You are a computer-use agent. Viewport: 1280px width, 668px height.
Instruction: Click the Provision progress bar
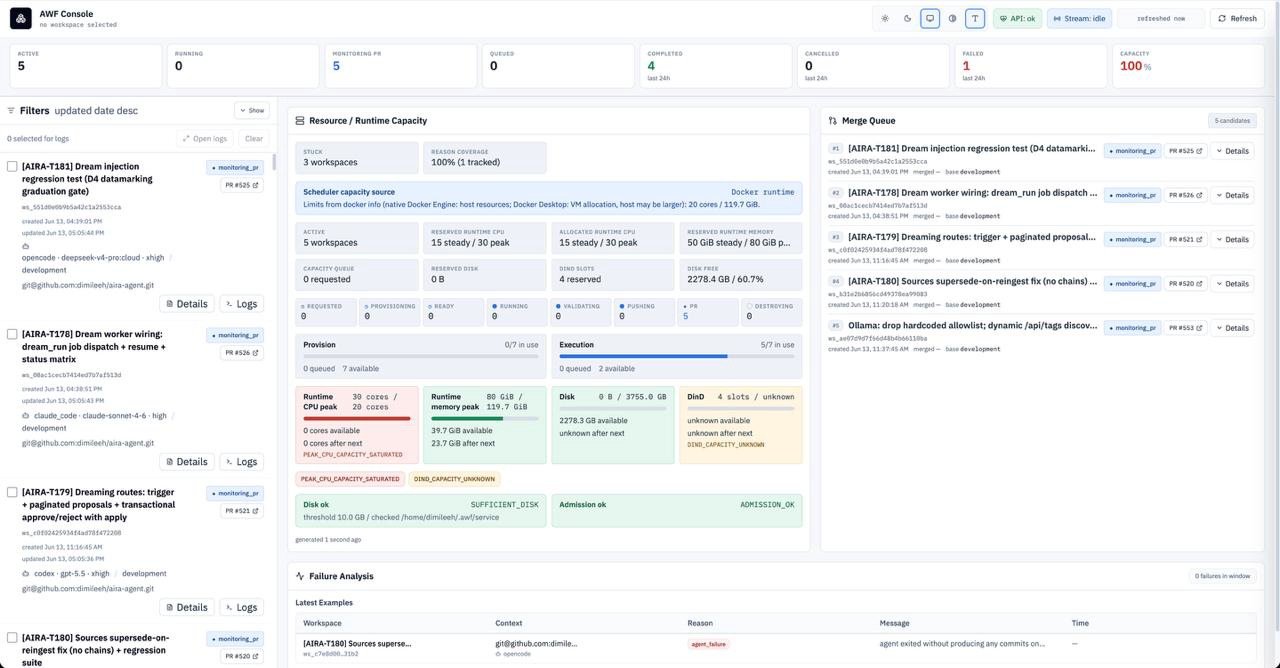421,356
